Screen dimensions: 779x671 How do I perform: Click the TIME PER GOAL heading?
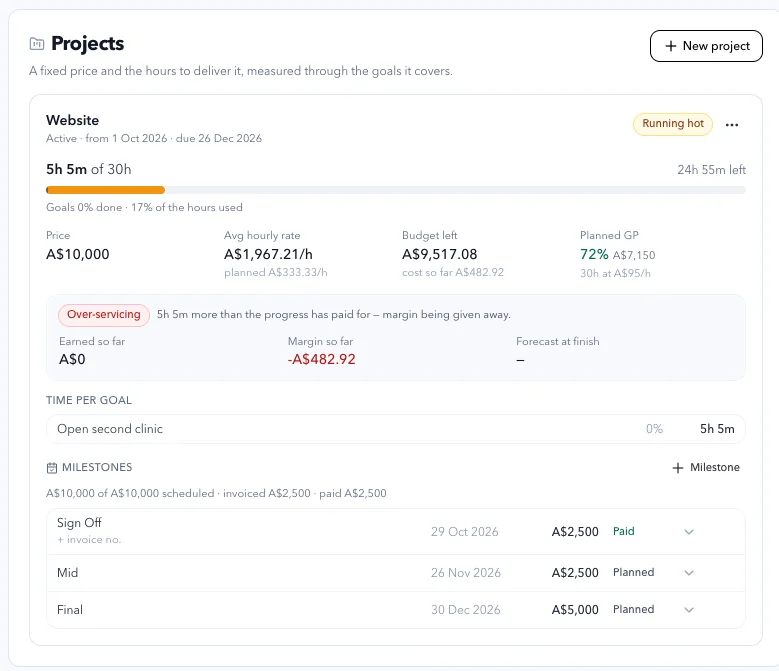point(89,400)
